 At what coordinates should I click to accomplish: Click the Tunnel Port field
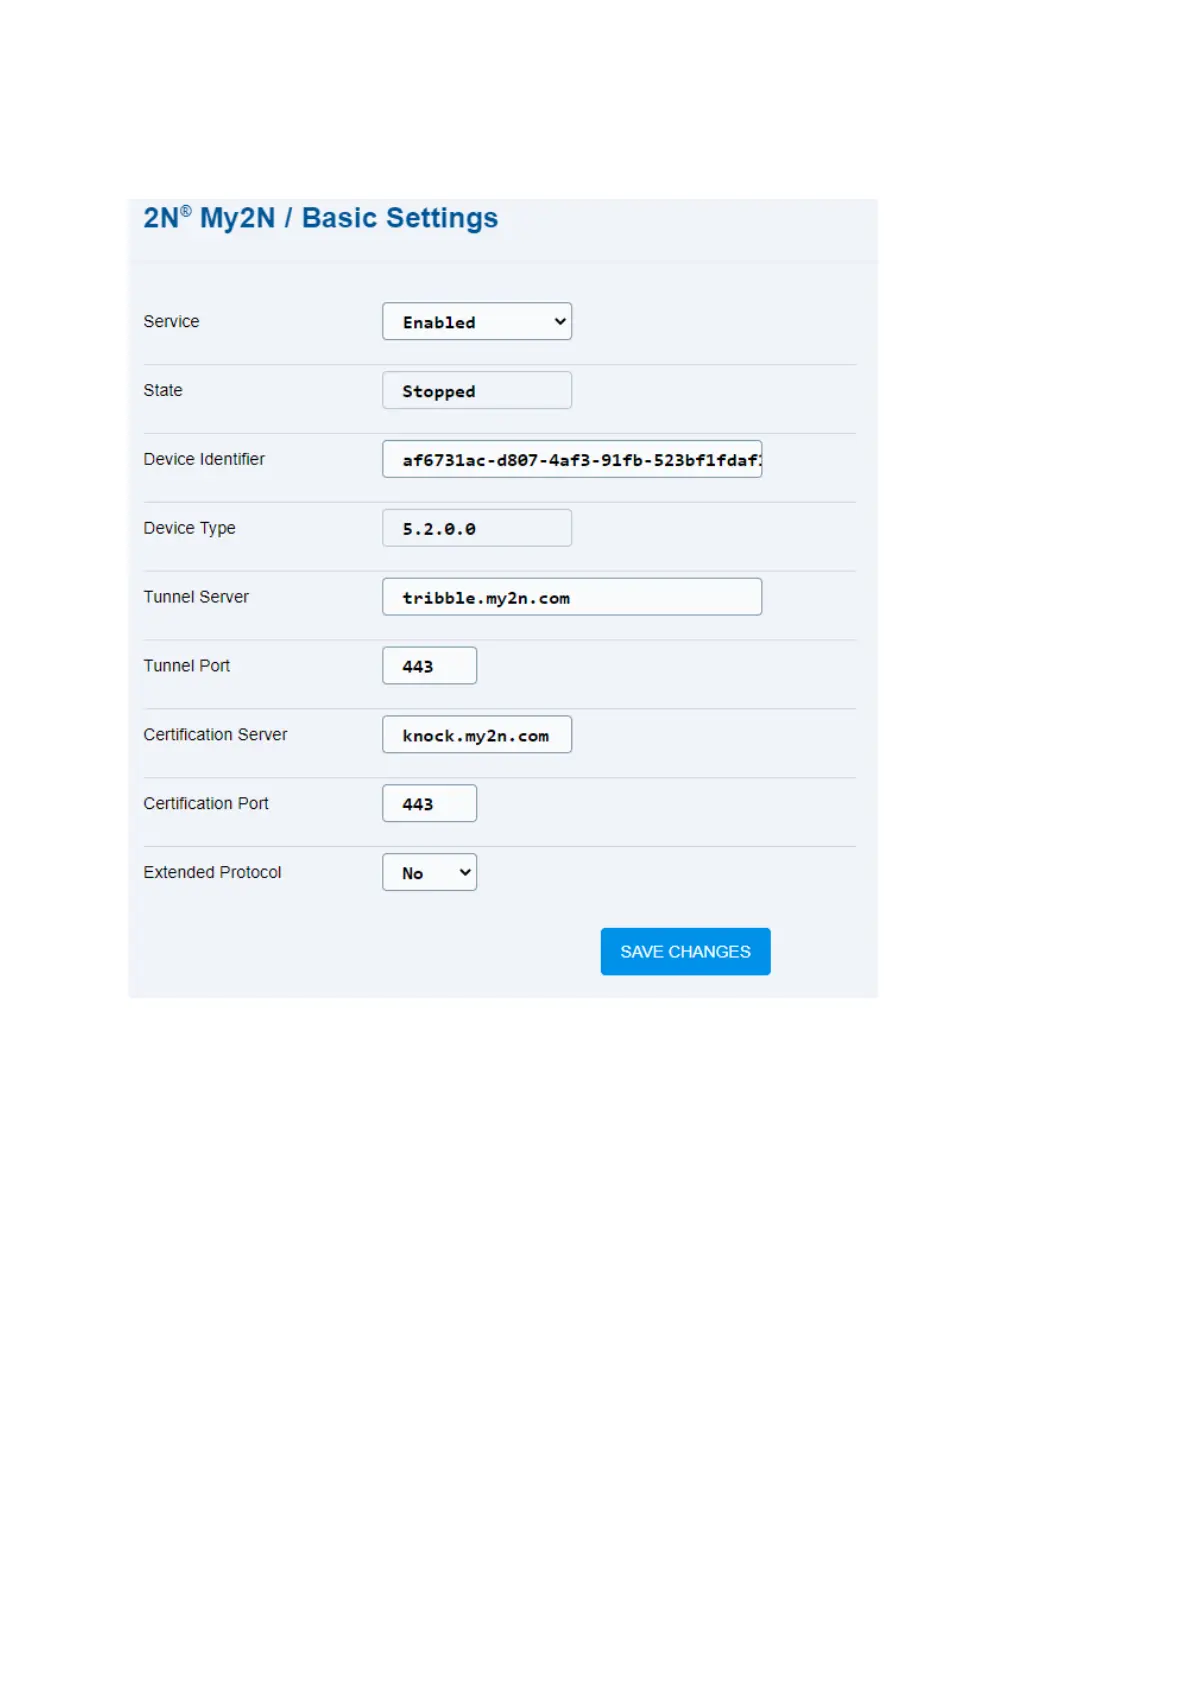tap(429, 666)
